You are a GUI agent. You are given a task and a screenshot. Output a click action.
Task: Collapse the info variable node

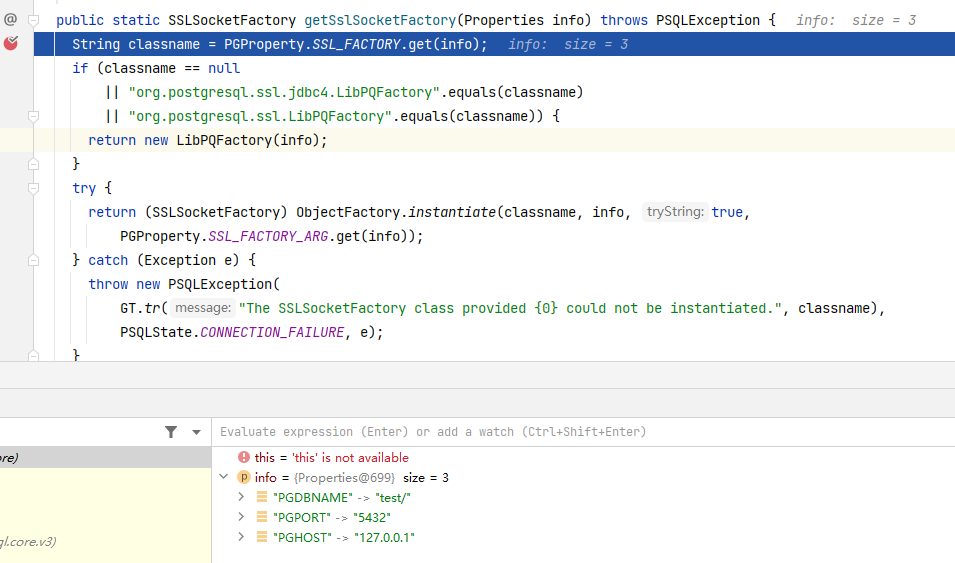click(224, 478)
